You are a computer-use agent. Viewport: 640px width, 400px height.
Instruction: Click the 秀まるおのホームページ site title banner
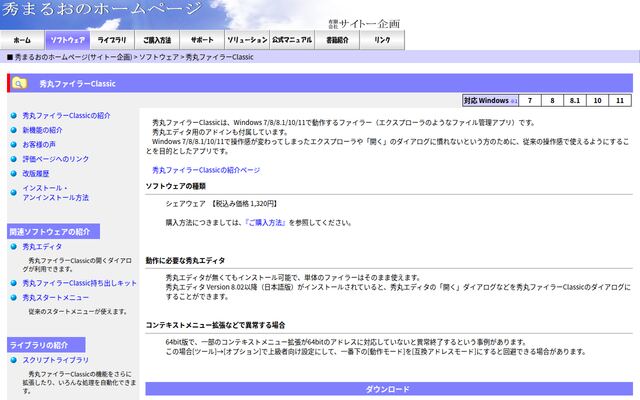click(102, 9)
